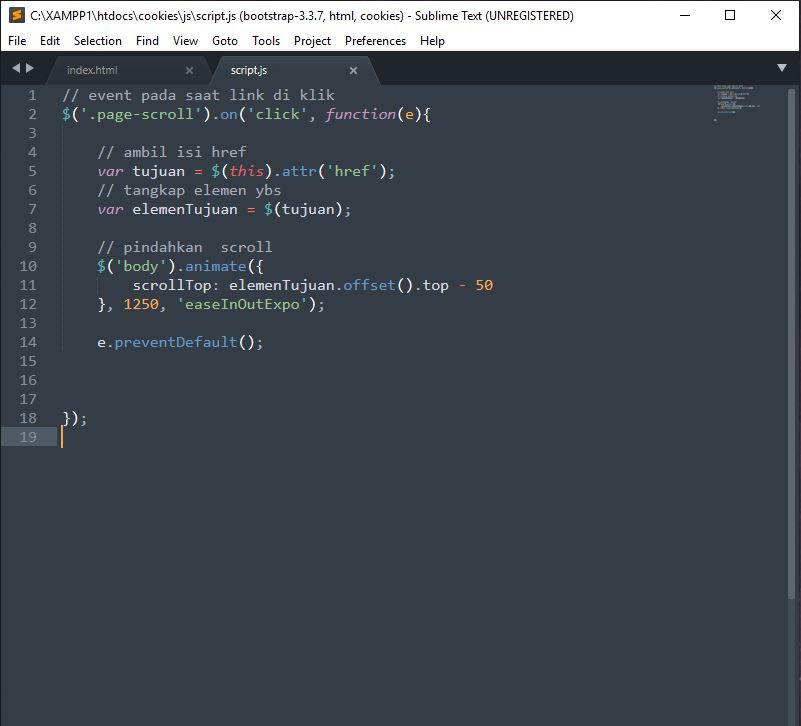Image resolution: width=801 pixels, height=726 pixels.
Task: Click line number 2 in the gutter
Action: (32, 114)
